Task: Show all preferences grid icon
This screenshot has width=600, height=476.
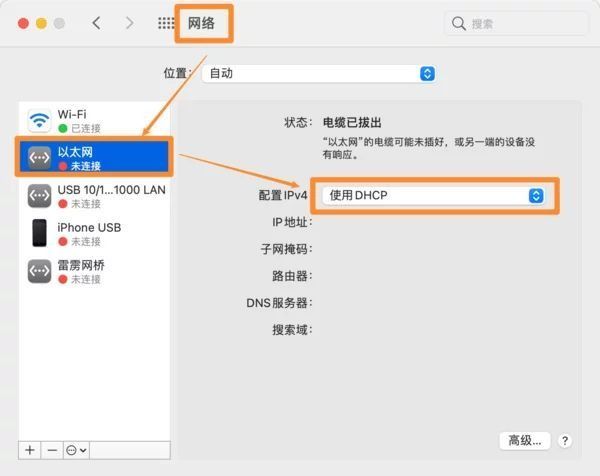Action: pyautogui.click(x=166, y=23)
